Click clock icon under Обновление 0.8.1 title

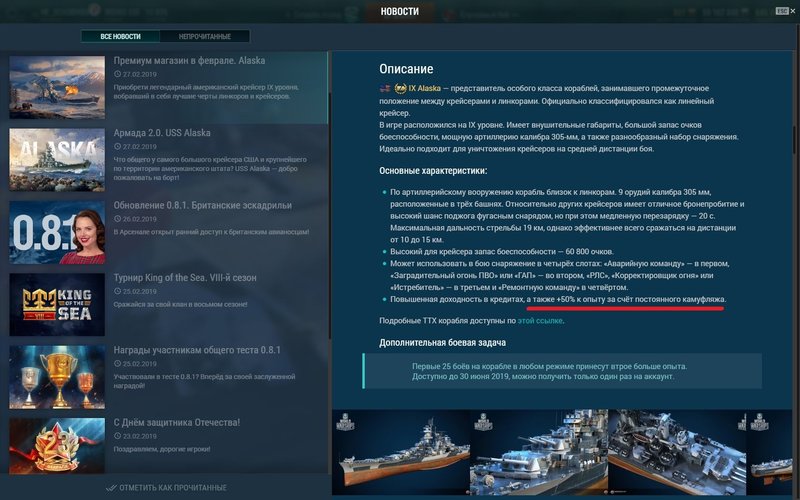[117, 219]
